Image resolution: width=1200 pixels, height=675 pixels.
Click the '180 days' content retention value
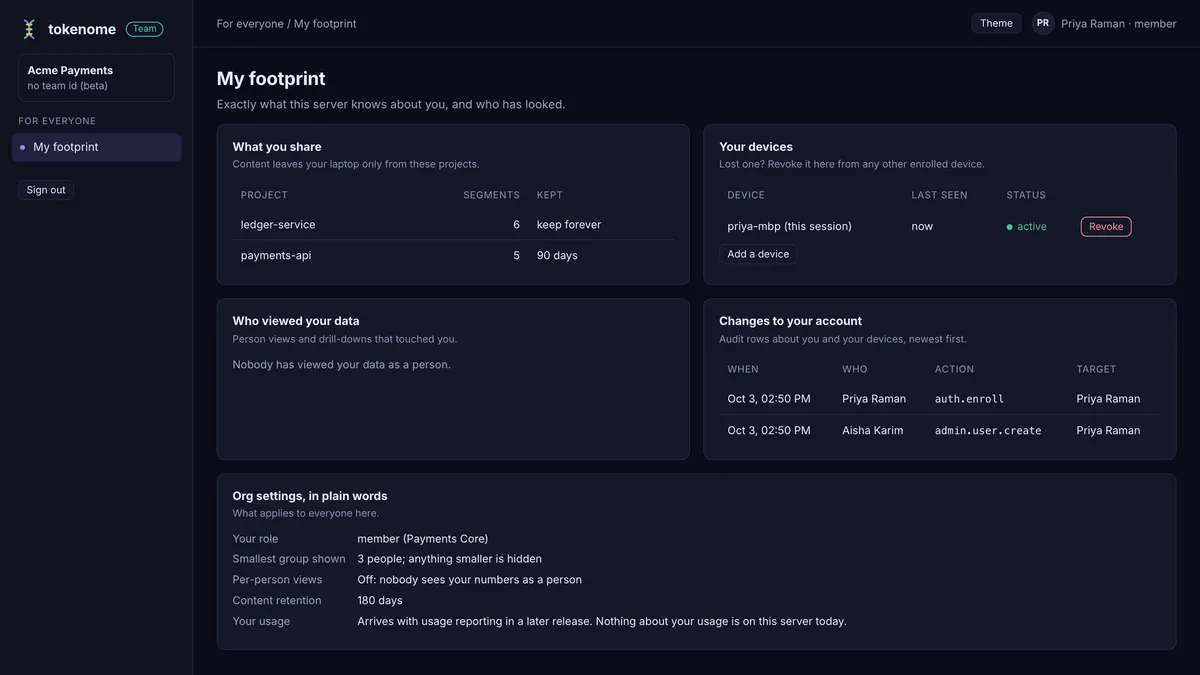pos(380,601)
